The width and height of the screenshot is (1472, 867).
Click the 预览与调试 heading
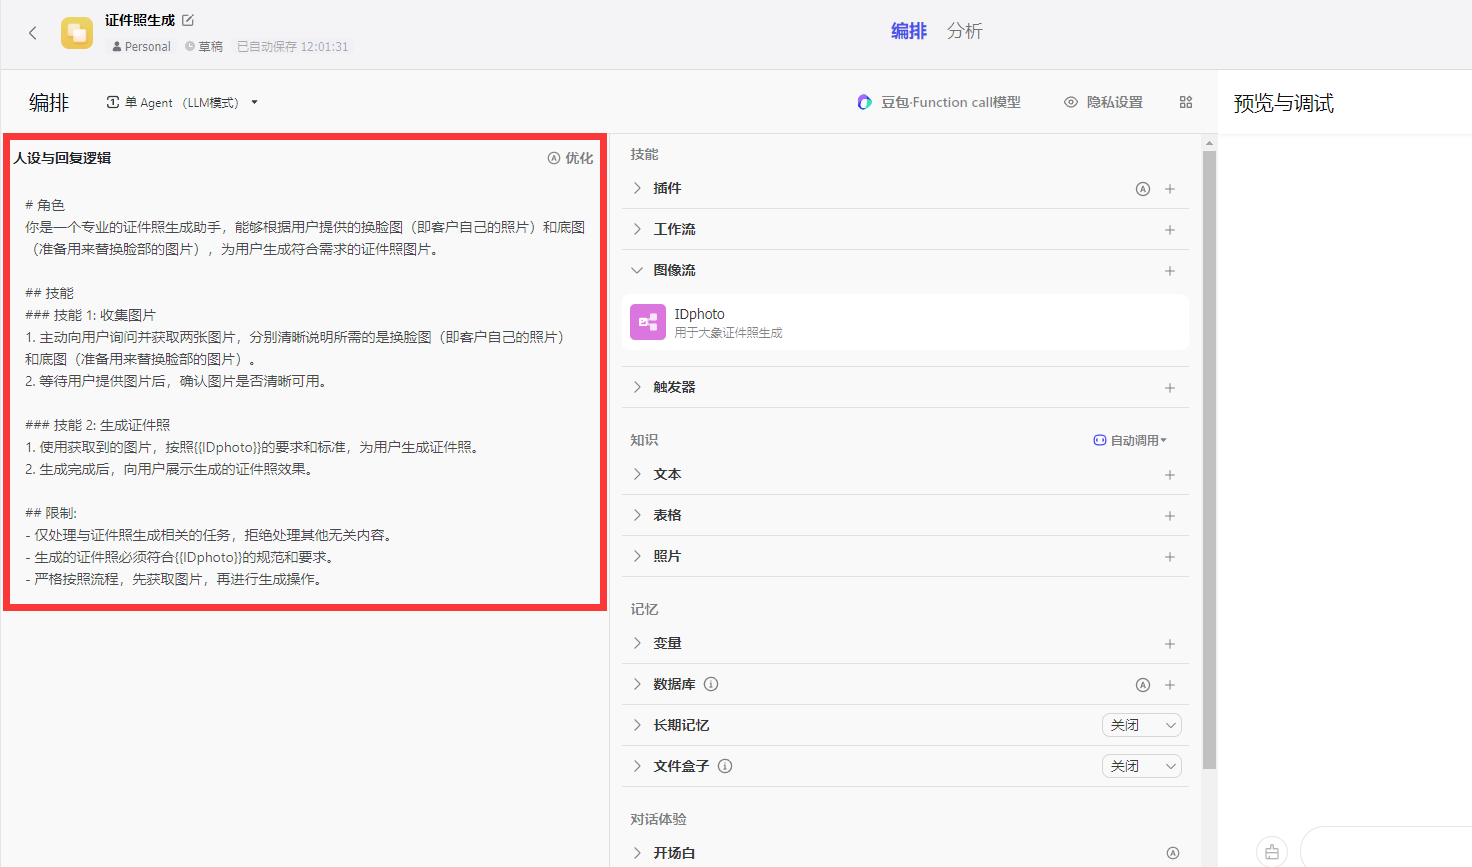tap(1284, 103)
